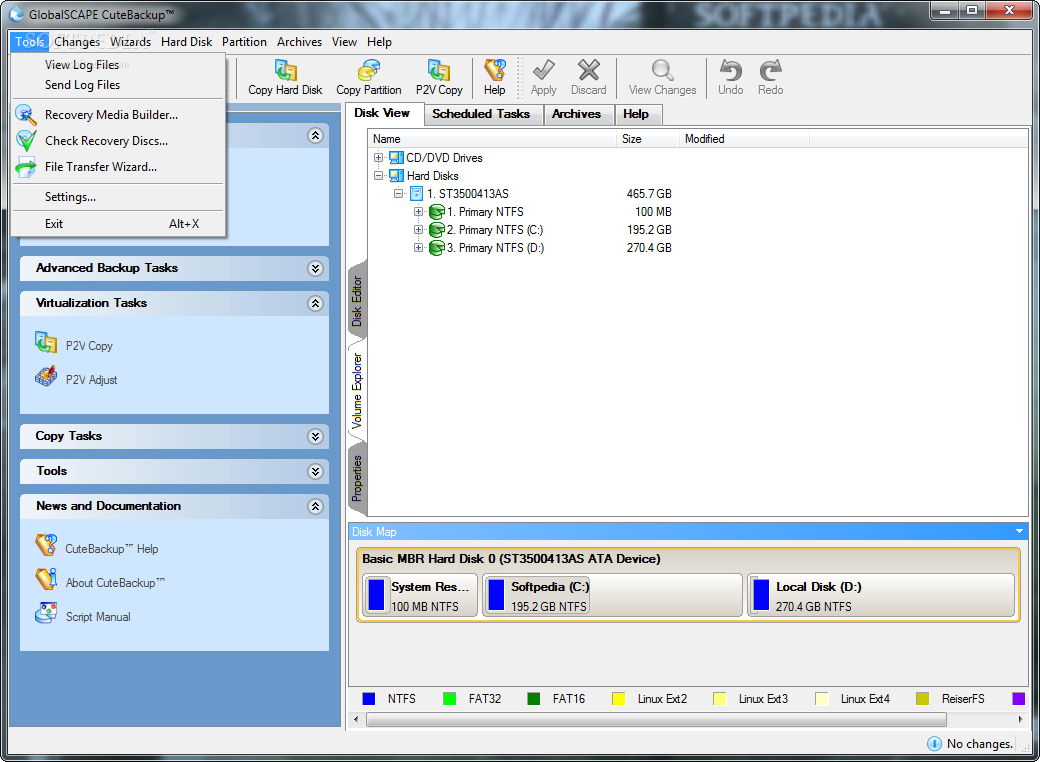
Task: Open the P2V Adjust link
Action: (91, 380)
